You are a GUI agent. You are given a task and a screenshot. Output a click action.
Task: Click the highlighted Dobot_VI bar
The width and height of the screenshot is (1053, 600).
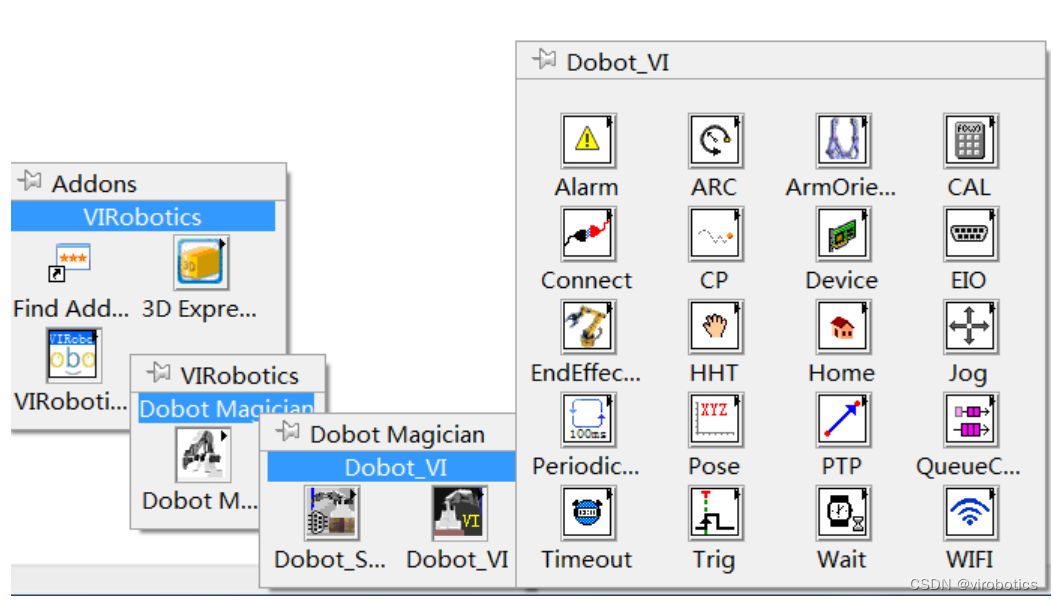(392, 467)
